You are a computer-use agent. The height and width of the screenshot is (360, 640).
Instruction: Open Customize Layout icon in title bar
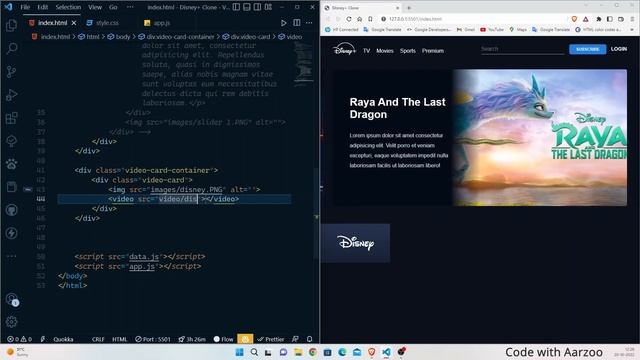268,7
